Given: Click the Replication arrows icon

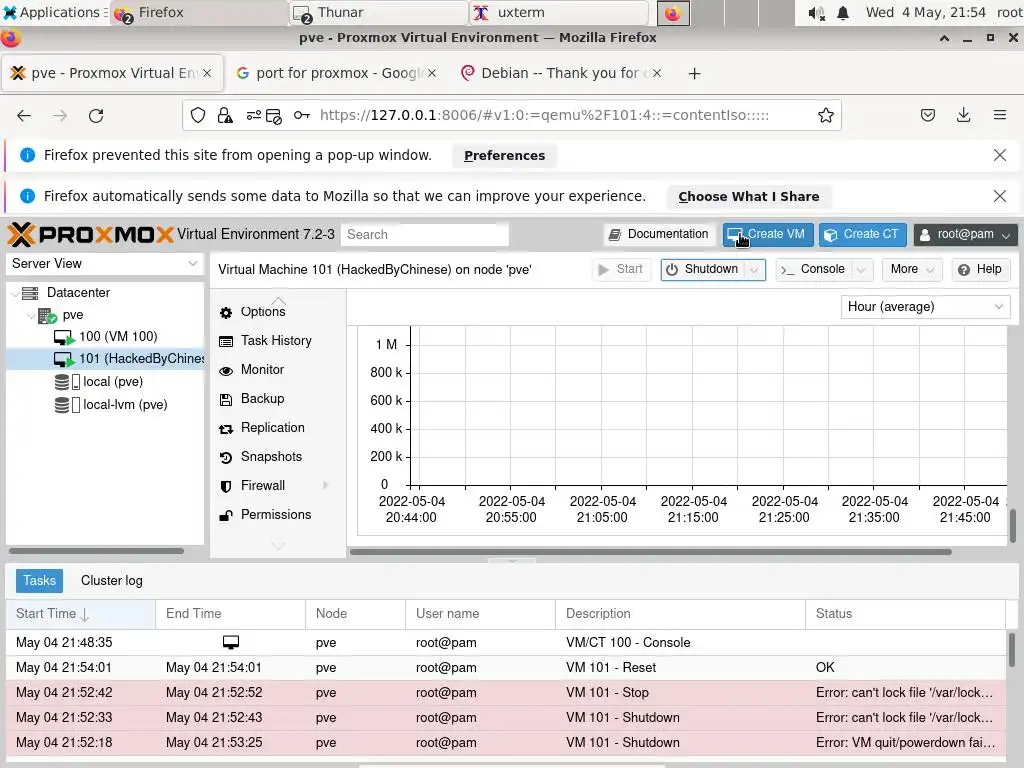Looking at the screenshot, I should coord(226,428).
